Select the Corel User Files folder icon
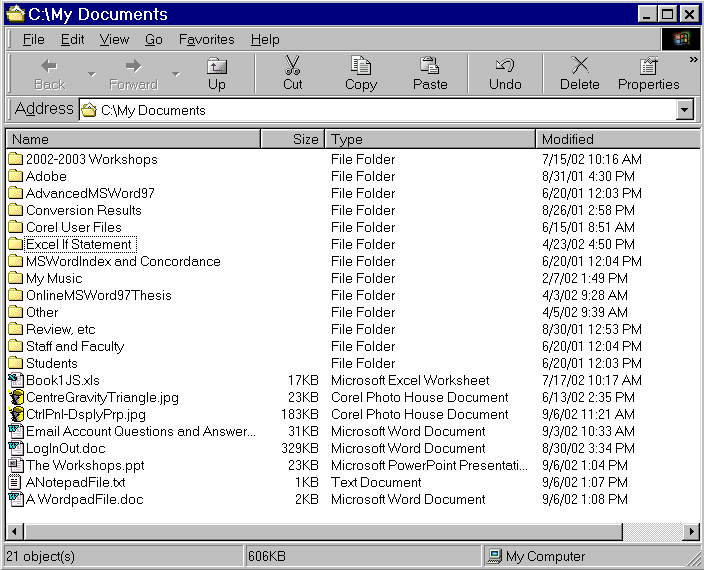 point(16,227)
